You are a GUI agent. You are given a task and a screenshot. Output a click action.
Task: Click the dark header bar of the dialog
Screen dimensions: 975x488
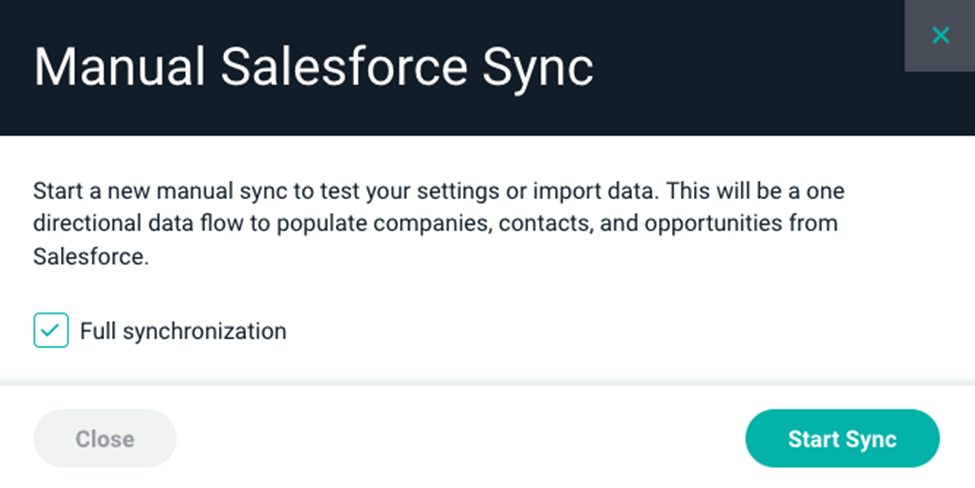pos(488,67)
